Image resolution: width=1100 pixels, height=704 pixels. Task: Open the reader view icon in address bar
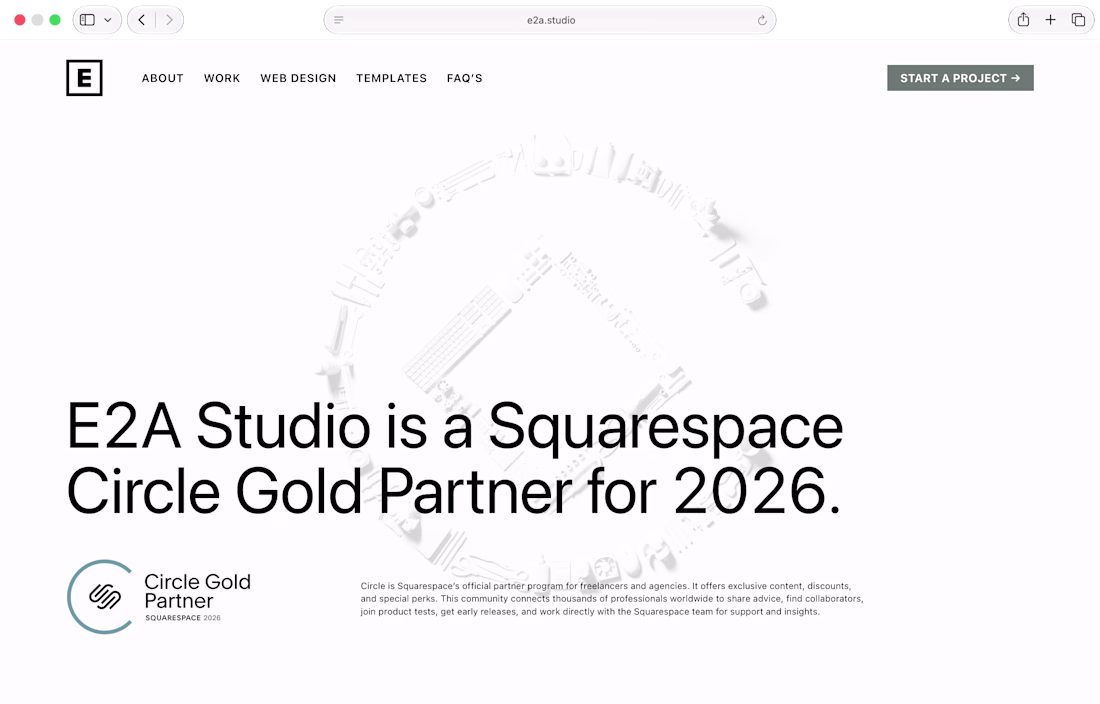point(339,20)
